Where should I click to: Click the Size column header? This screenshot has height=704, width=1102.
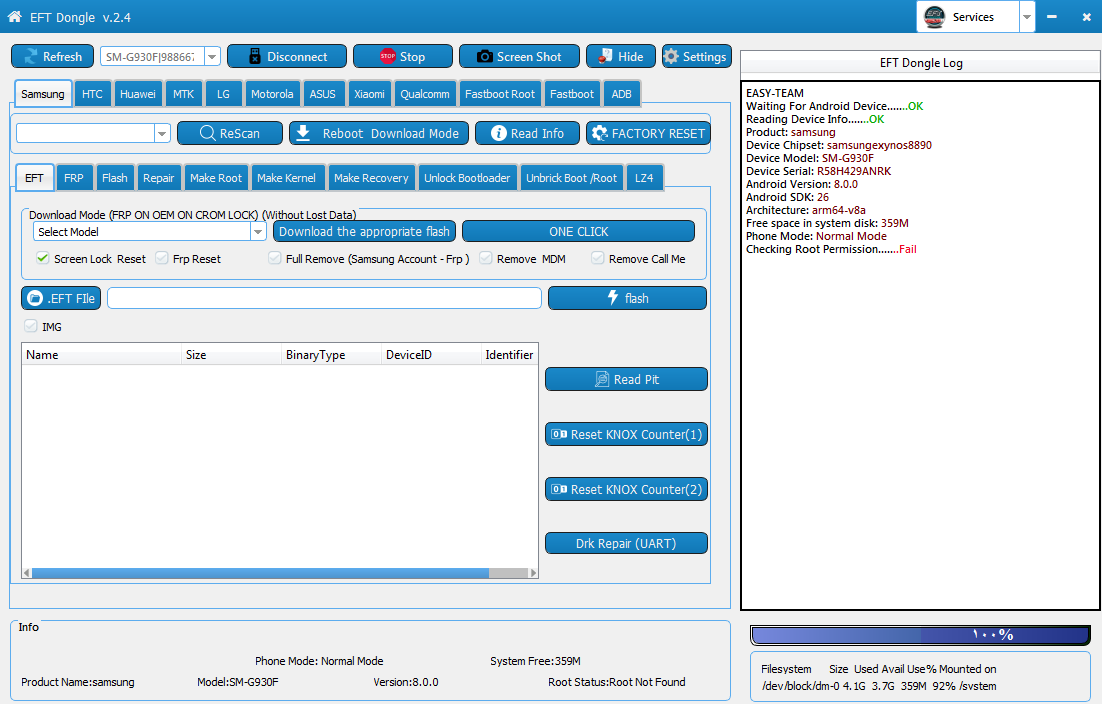pos(231,355)
